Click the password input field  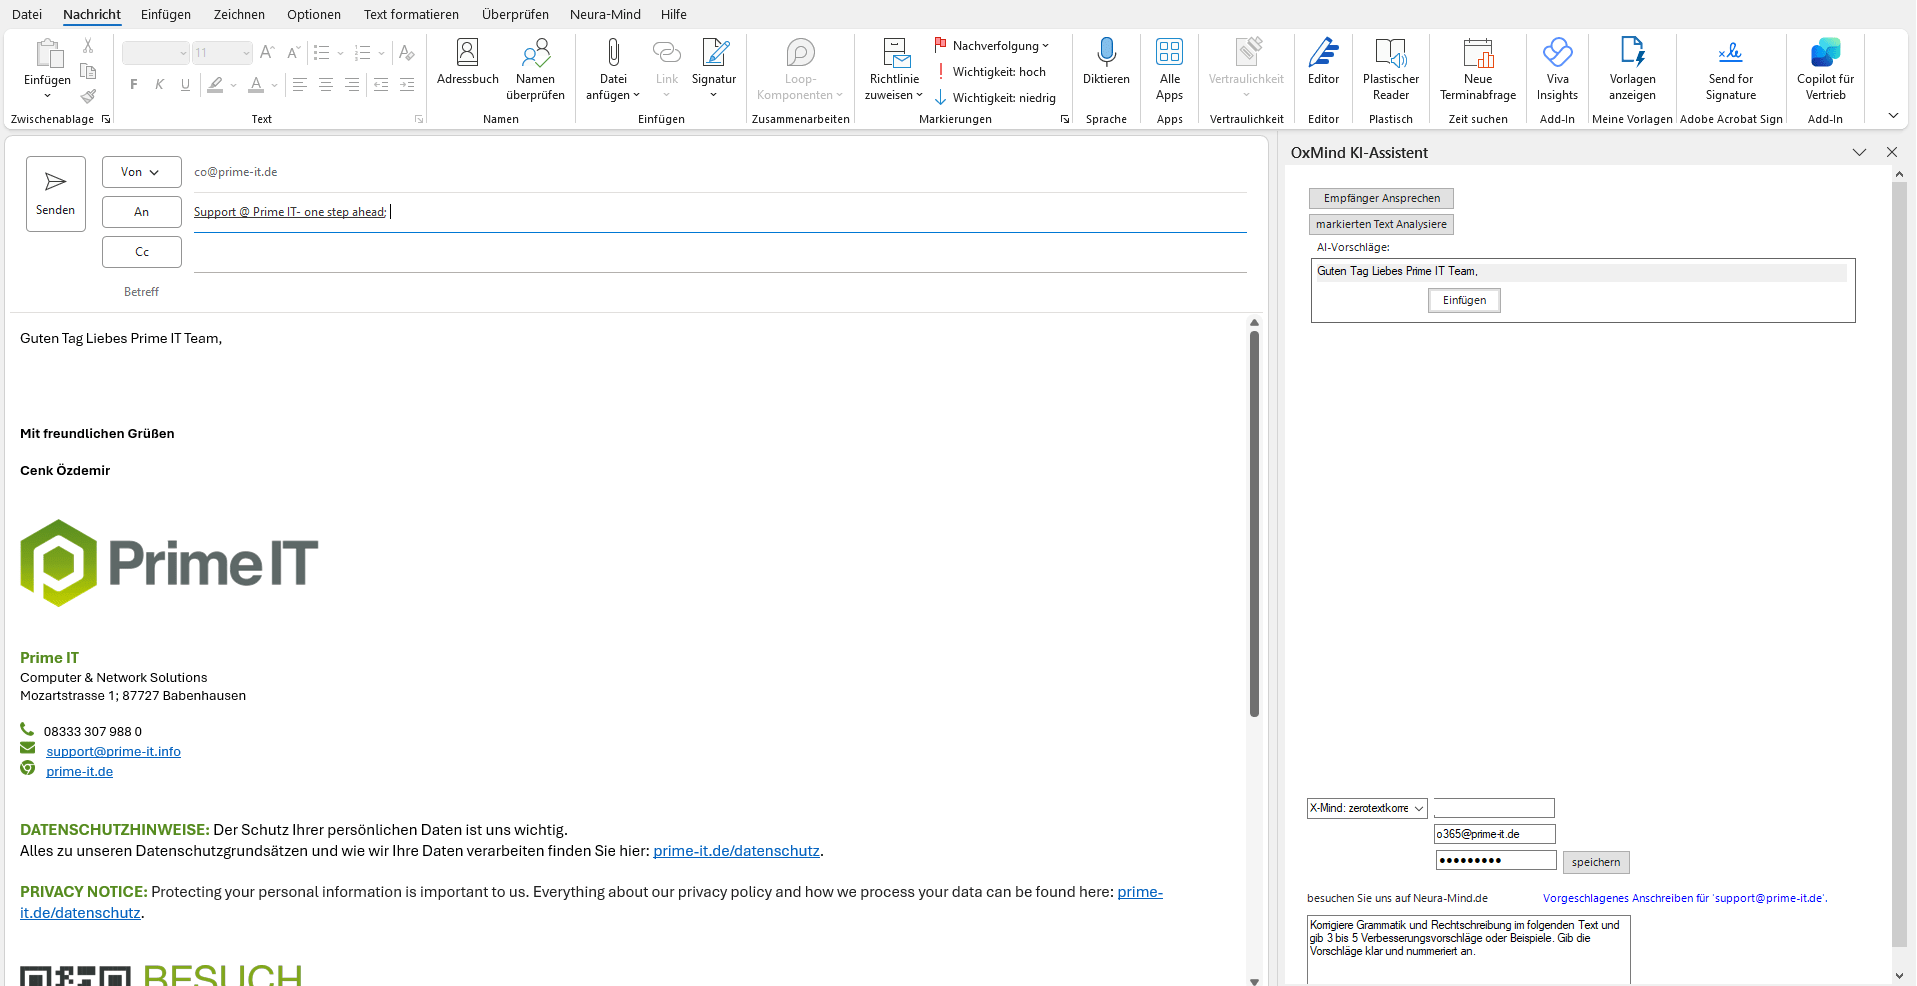click(x=1496, y=860)
